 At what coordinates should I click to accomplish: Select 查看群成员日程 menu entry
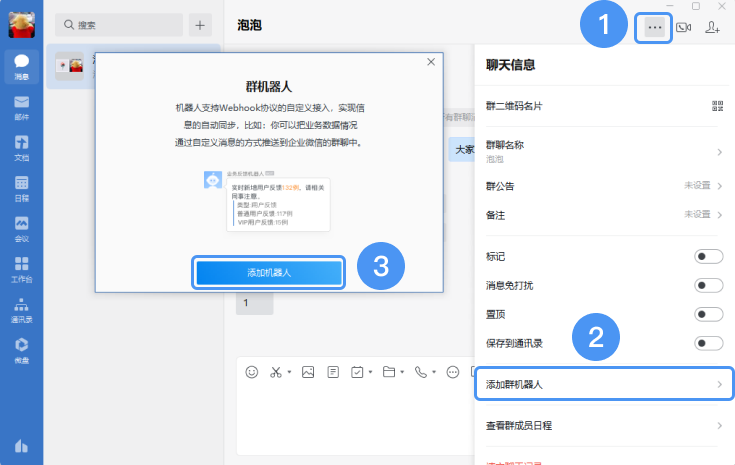(x=603, y=425)
